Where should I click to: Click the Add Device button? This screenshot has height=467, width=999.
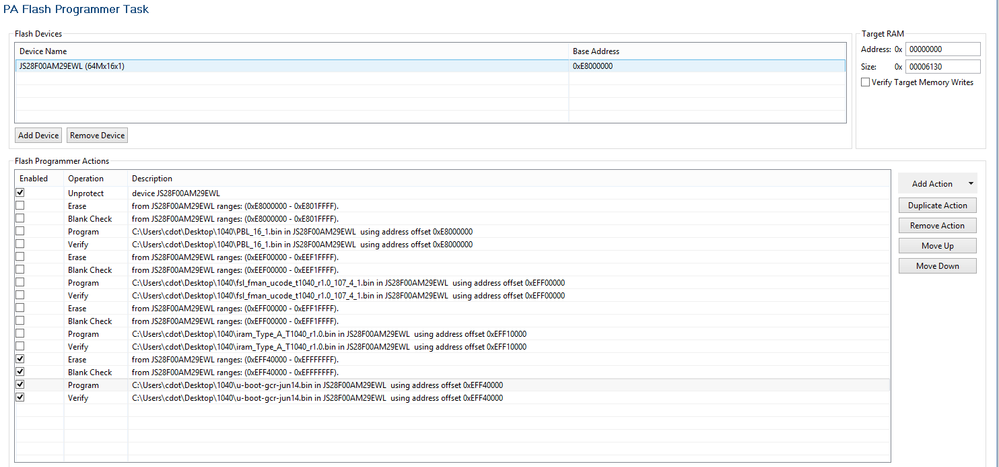(x=39, y=135)
